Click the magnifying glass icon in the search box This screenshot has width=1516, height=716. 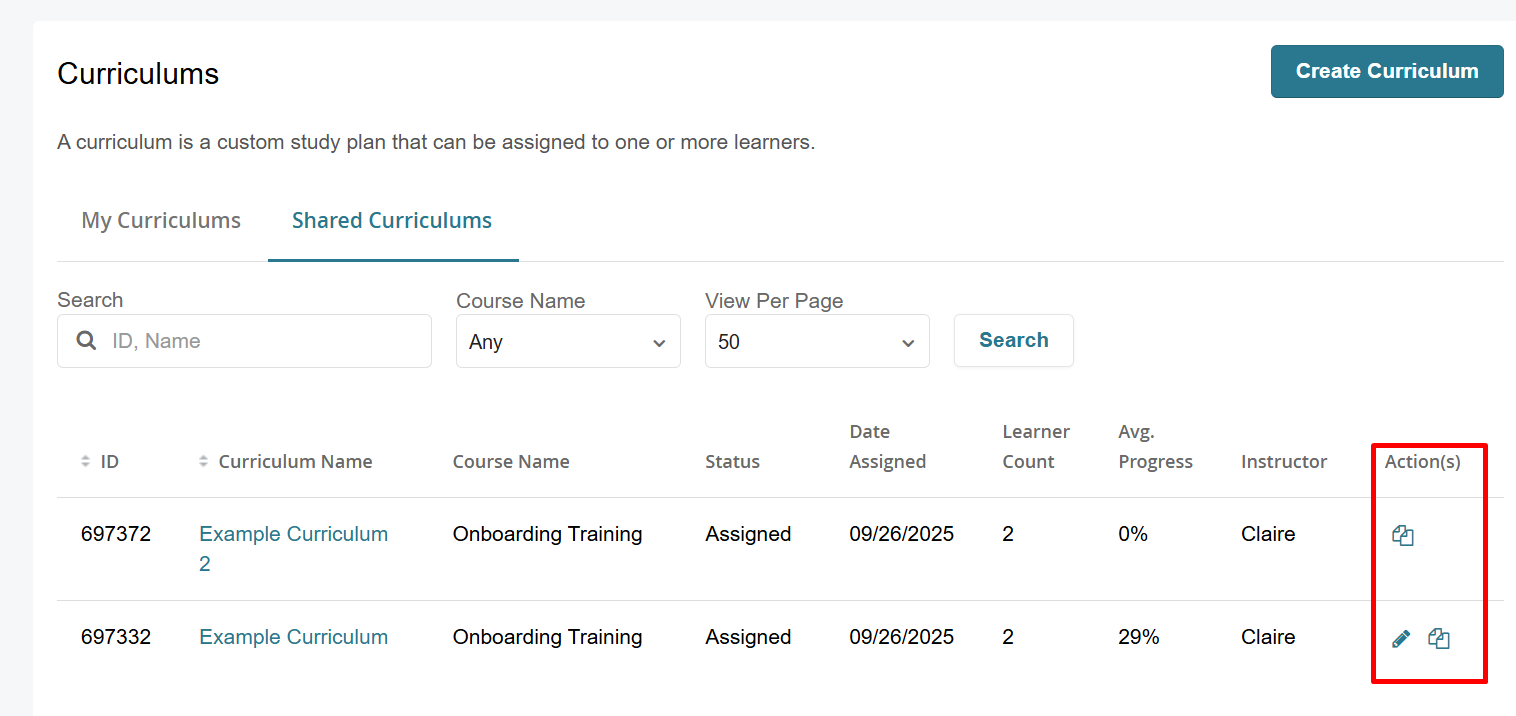pos(87,341)
